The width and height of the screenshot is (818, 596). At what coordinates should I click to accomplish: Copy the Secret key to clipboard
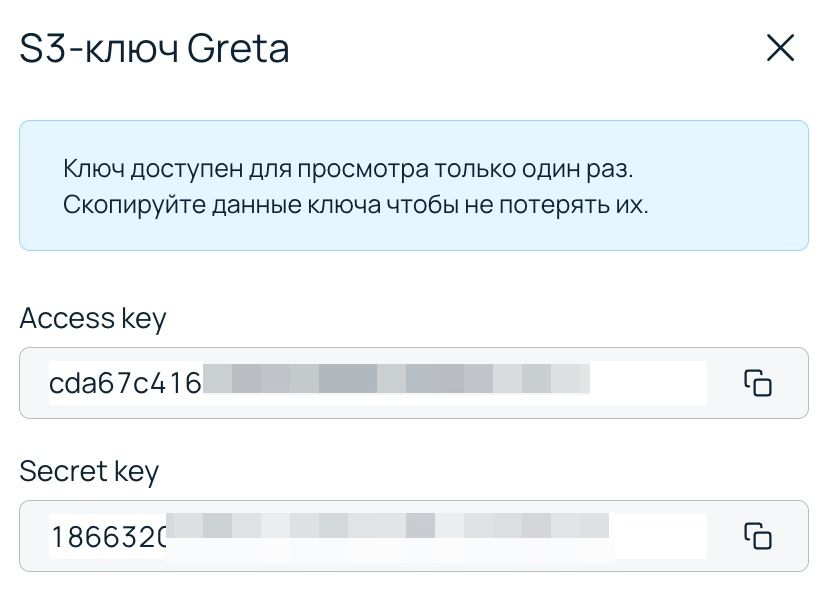click(x=757, y=535)
